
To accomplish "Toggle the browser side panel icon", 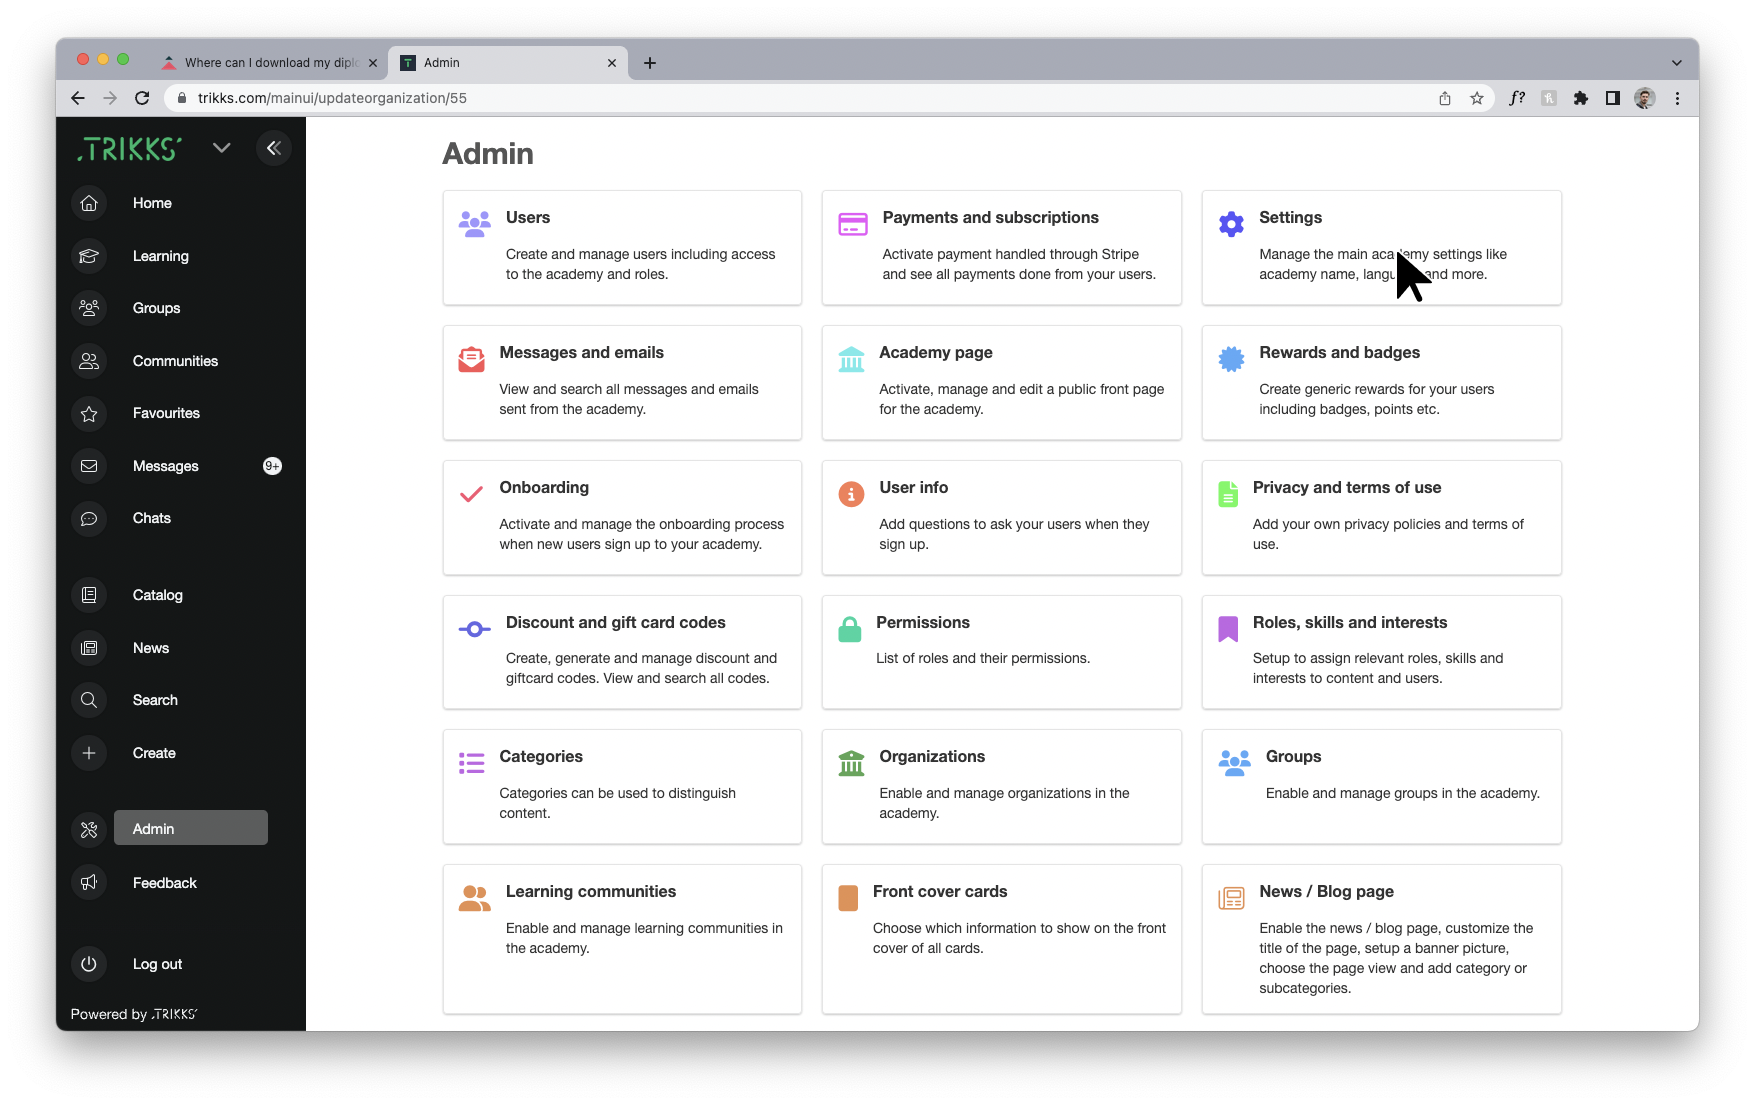I will click(1613, 98).
